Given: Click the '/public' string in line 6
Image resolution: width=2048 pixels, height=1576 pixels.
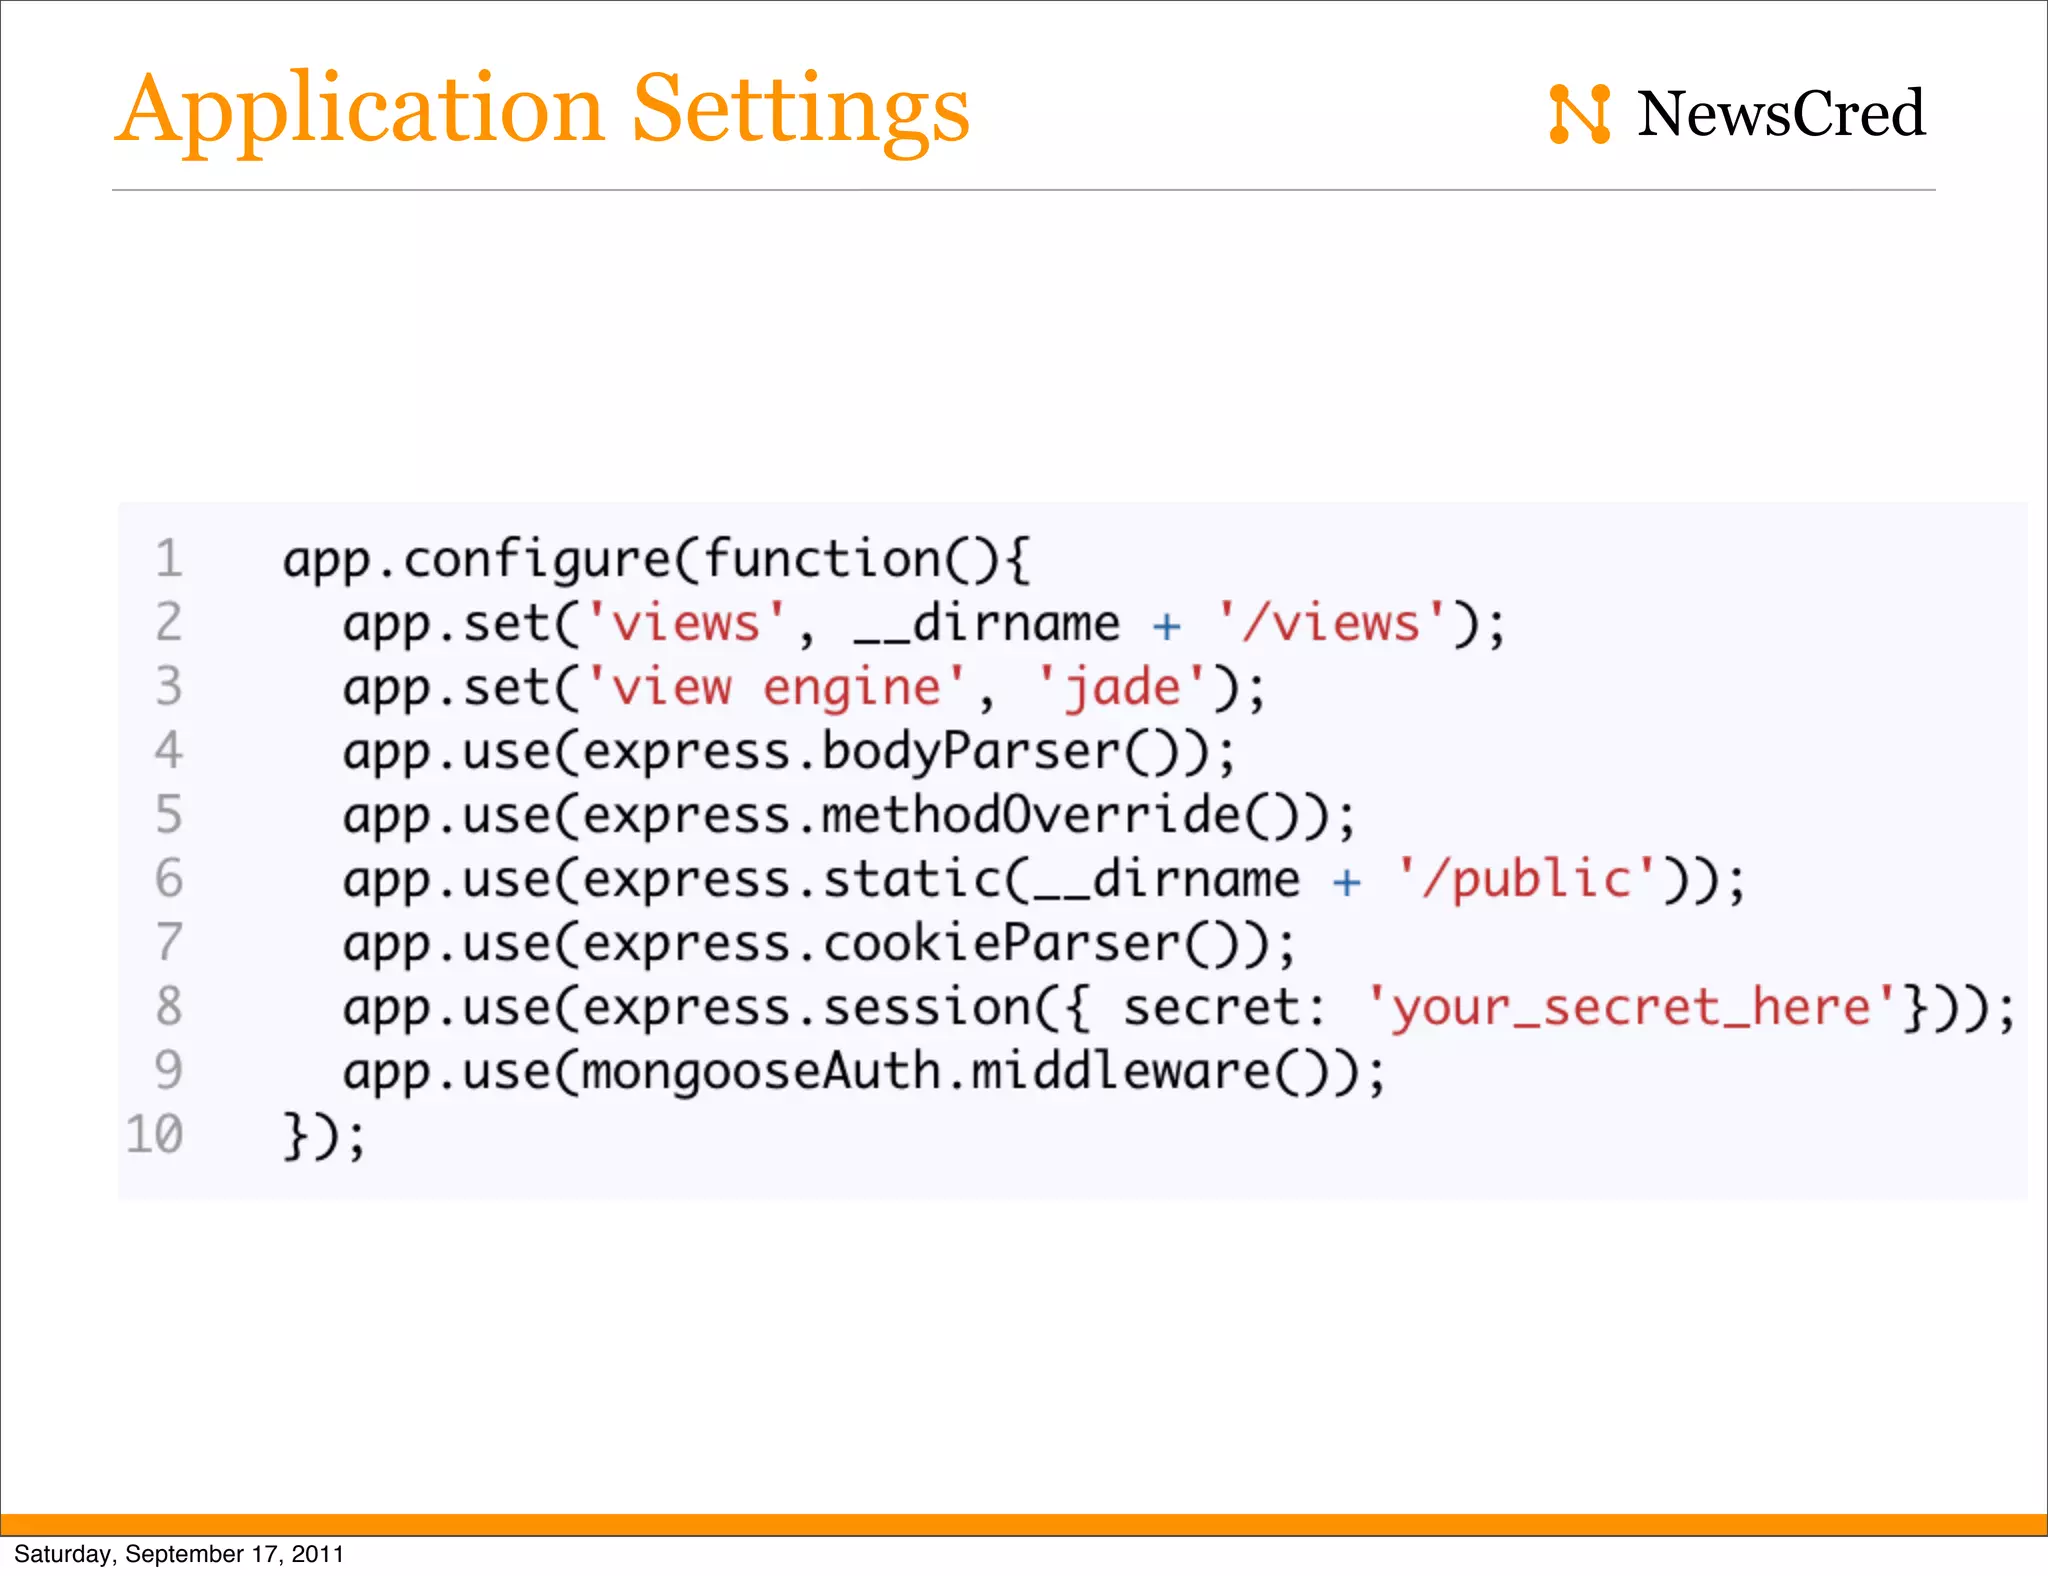Looking at the screenshot, I should [x=1528, y=880].
